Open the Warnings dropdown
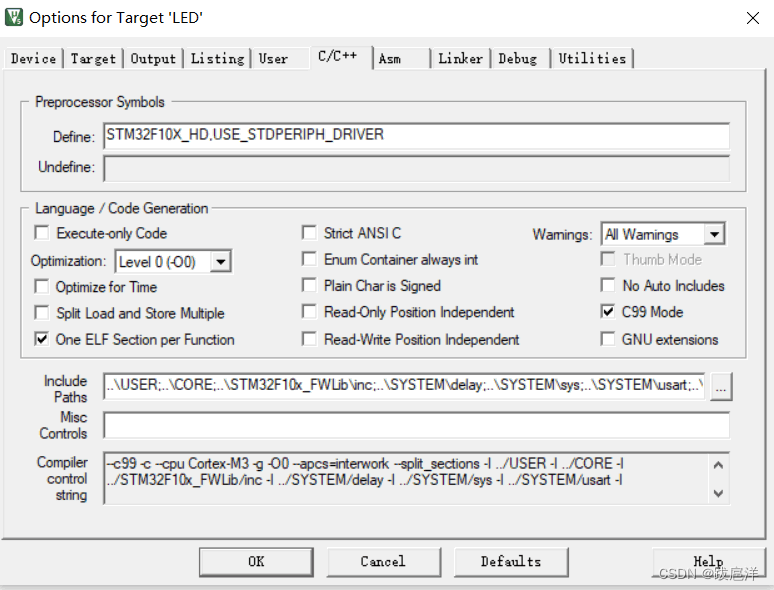The image size is (774, 590). tap(714, 234)
